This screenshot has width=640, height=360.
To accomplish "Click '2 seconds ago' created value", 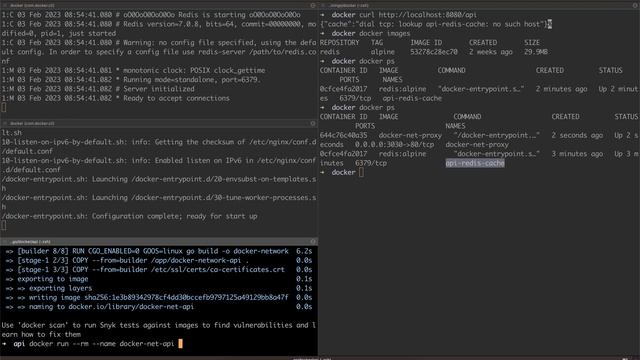I will pyautogui.click(x=577, y=135).
